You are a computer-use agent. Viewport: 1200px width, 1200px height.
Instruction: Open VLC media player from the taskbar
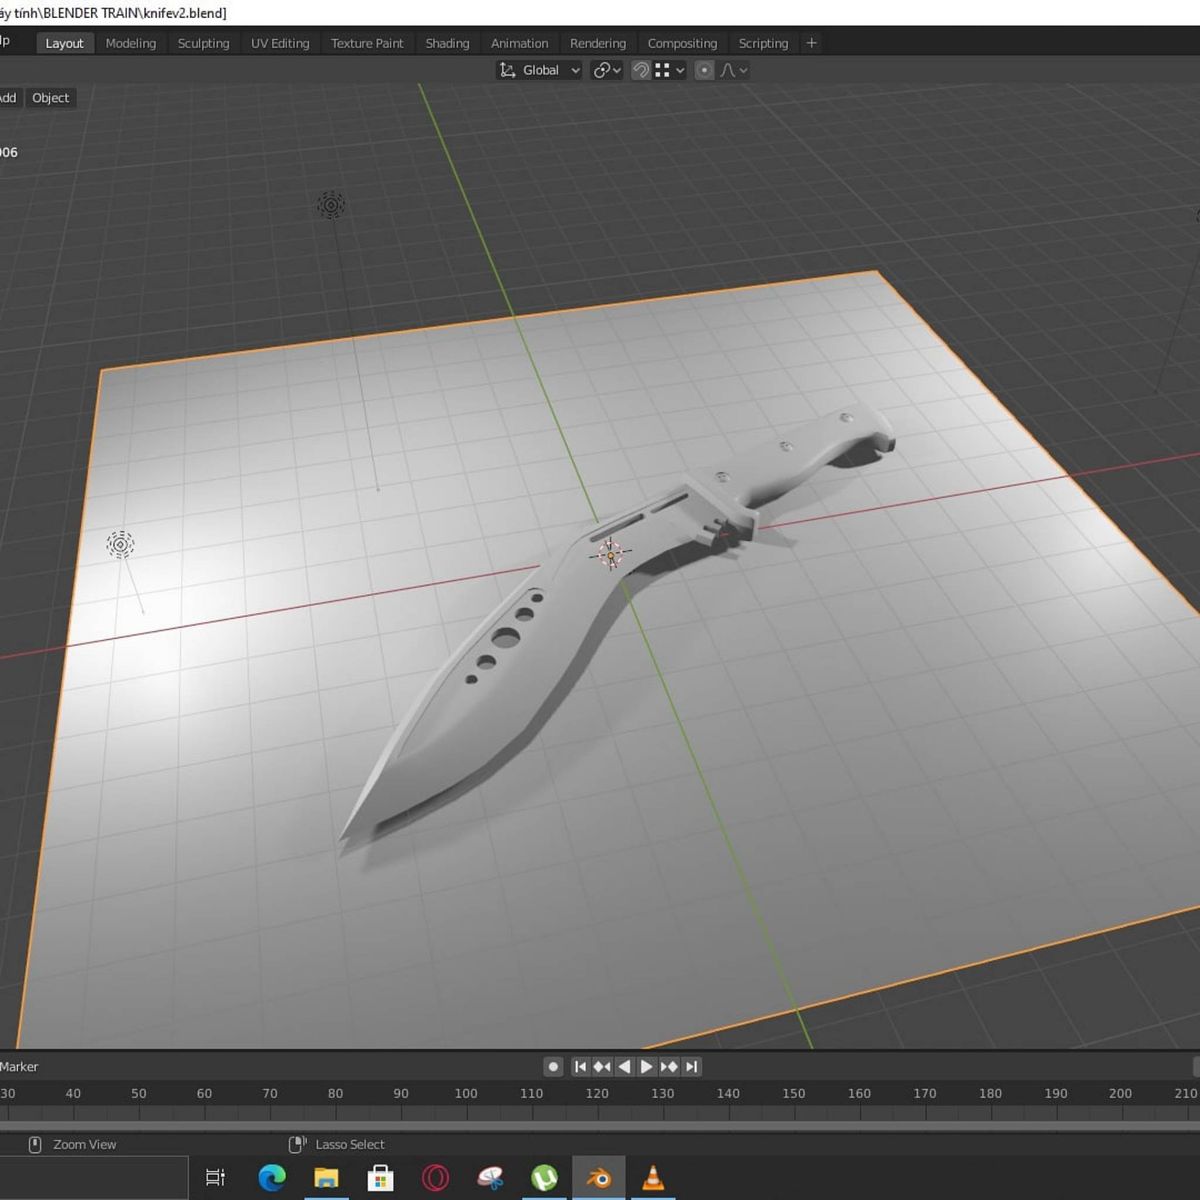pyautogui.click(x=653, y=1178)
